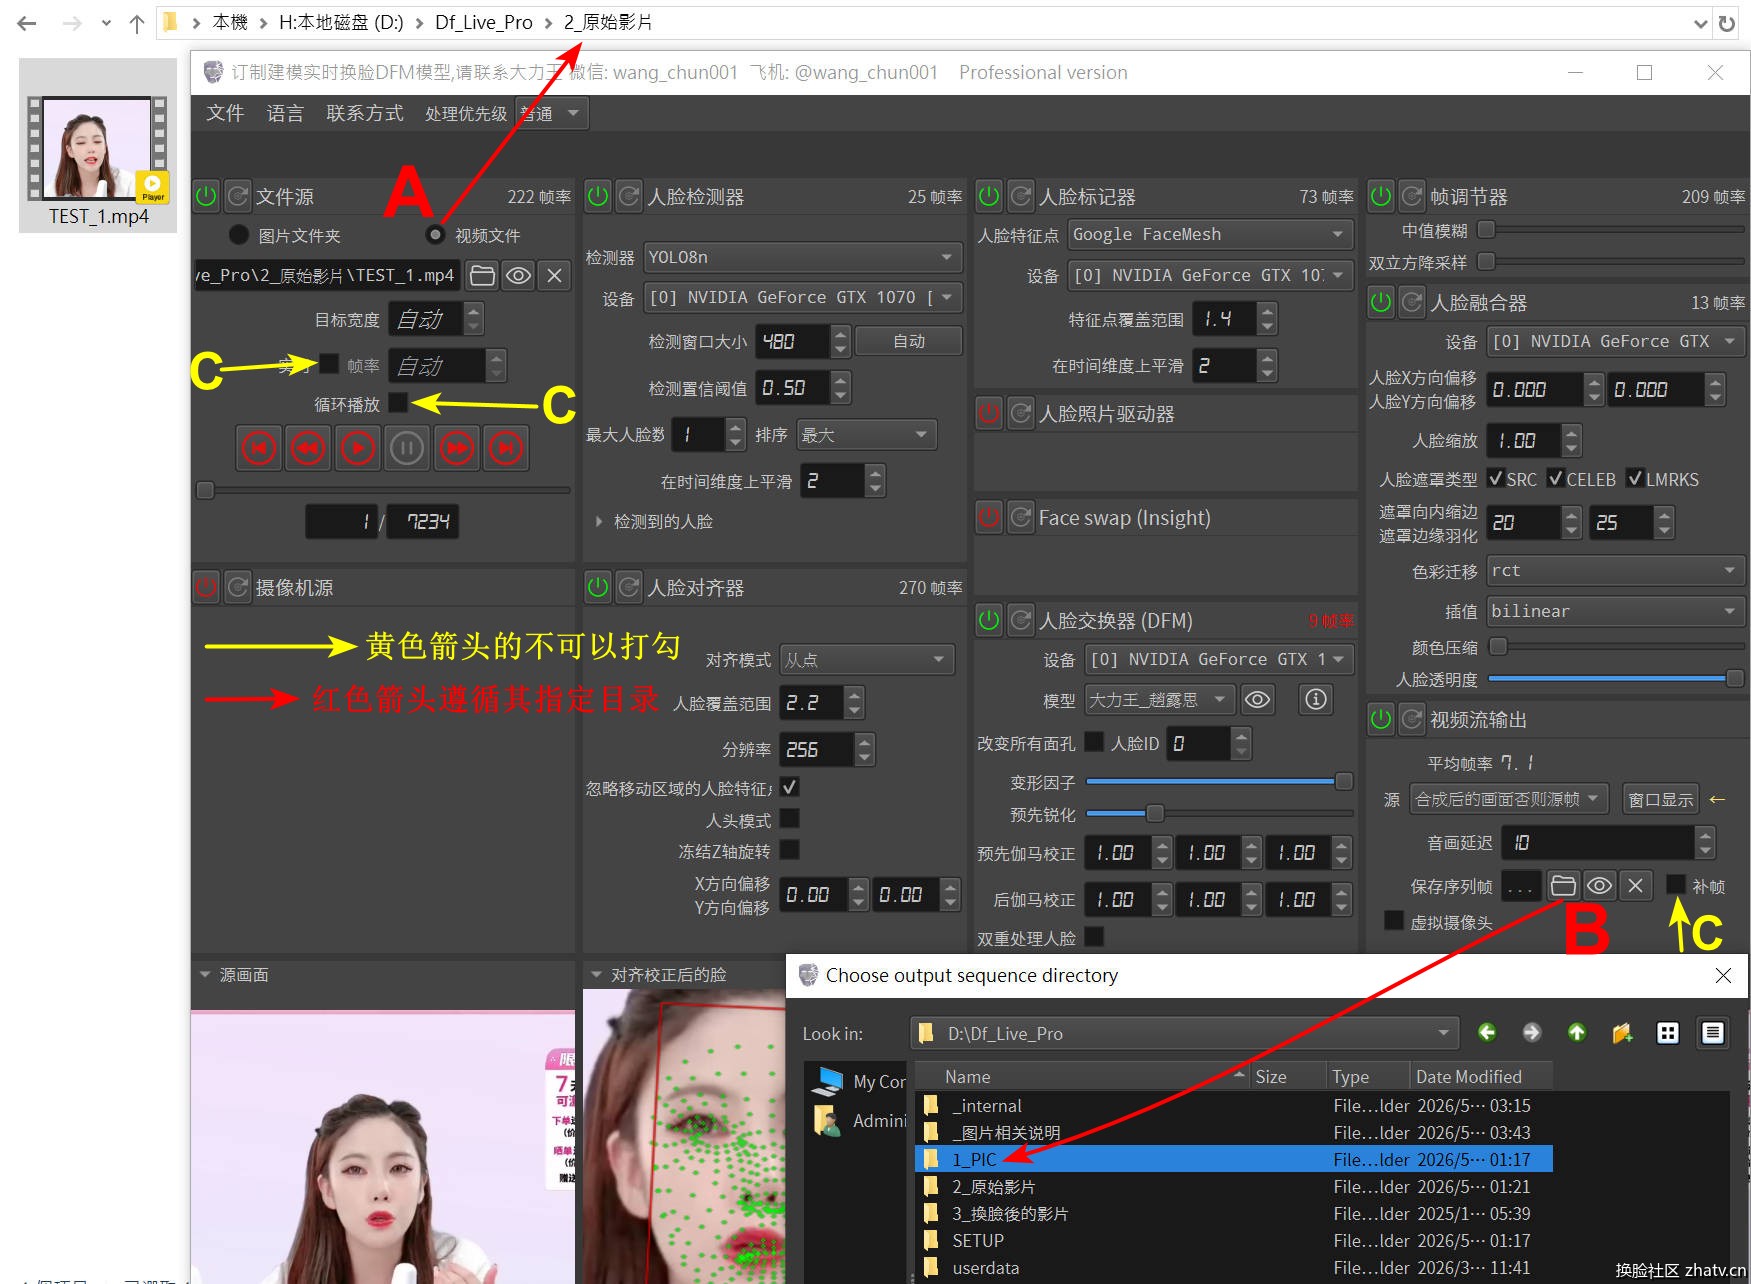
Task: Reveal save sequence path eye icon
Action: click(1599, 885)
